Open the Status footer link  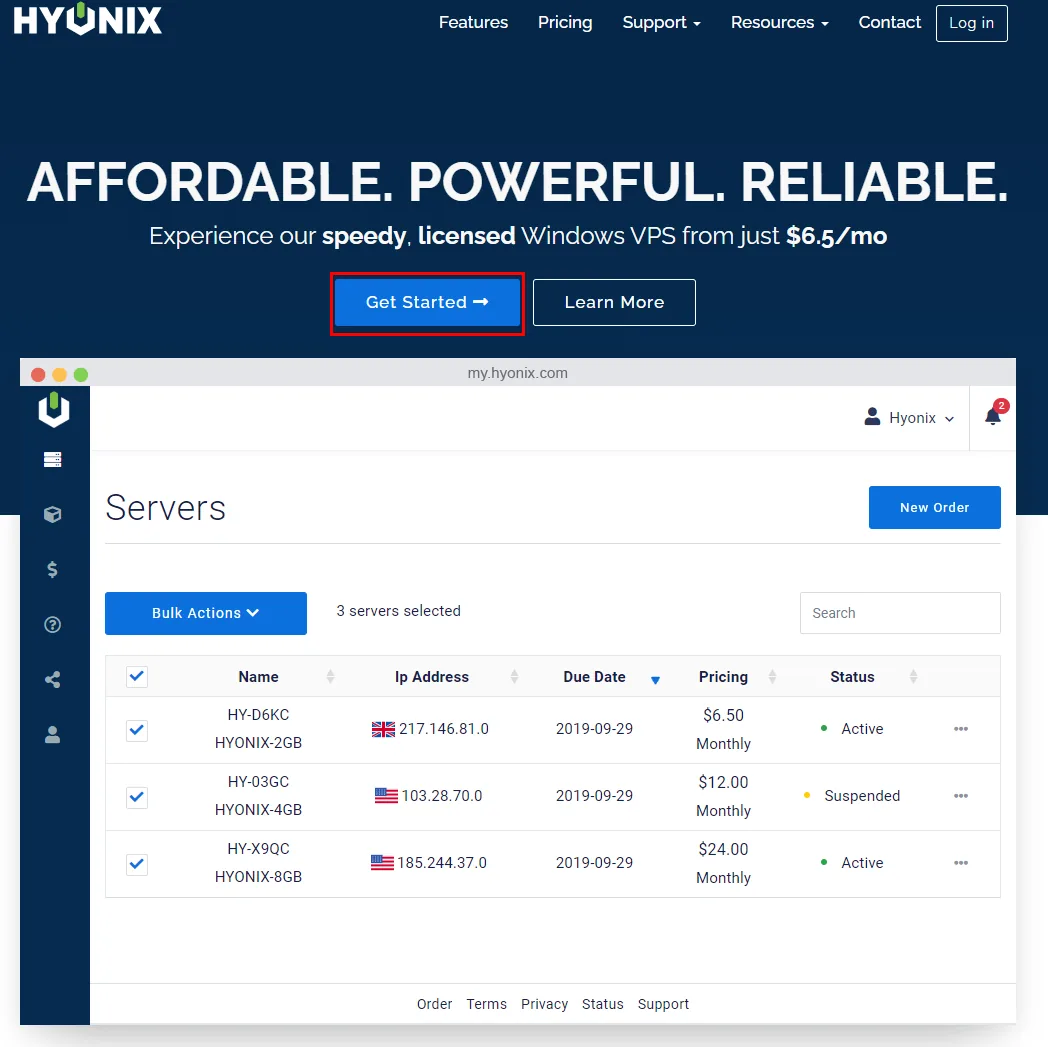[602, 1004]
